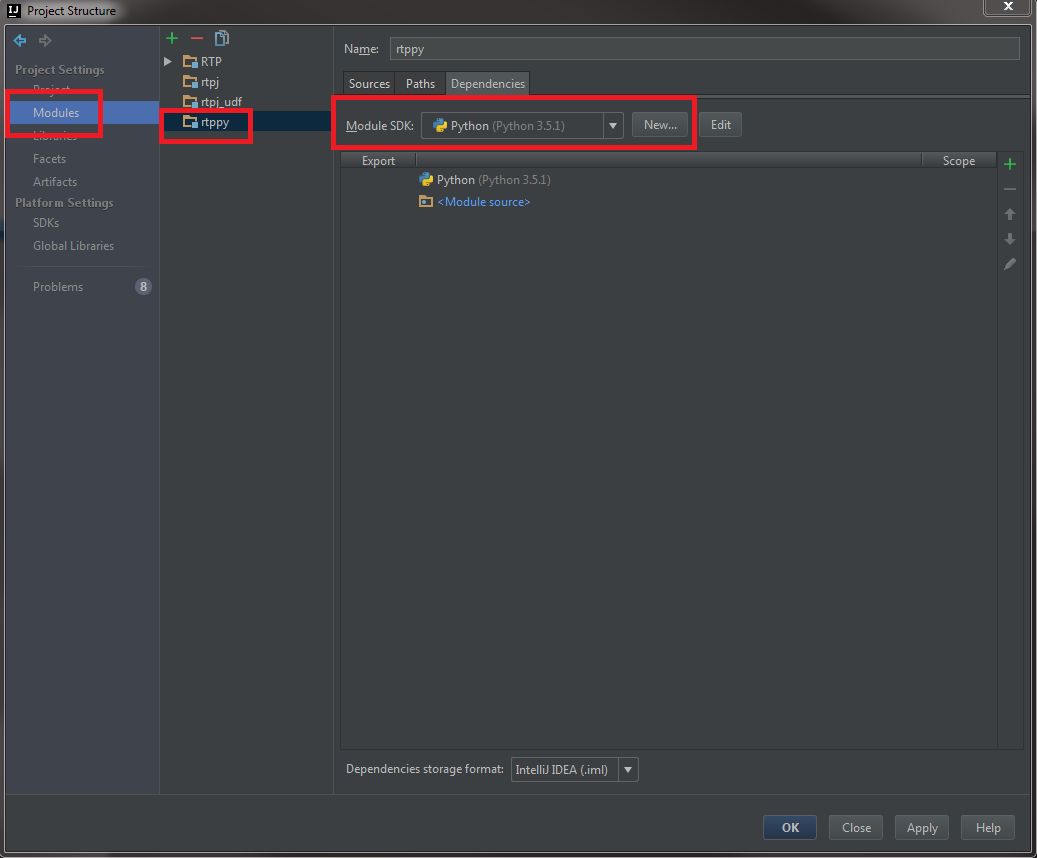Click the green add module plus icon
This screenshot has width=1037, height=858.
pyautogui.click(x=172, y=39)
